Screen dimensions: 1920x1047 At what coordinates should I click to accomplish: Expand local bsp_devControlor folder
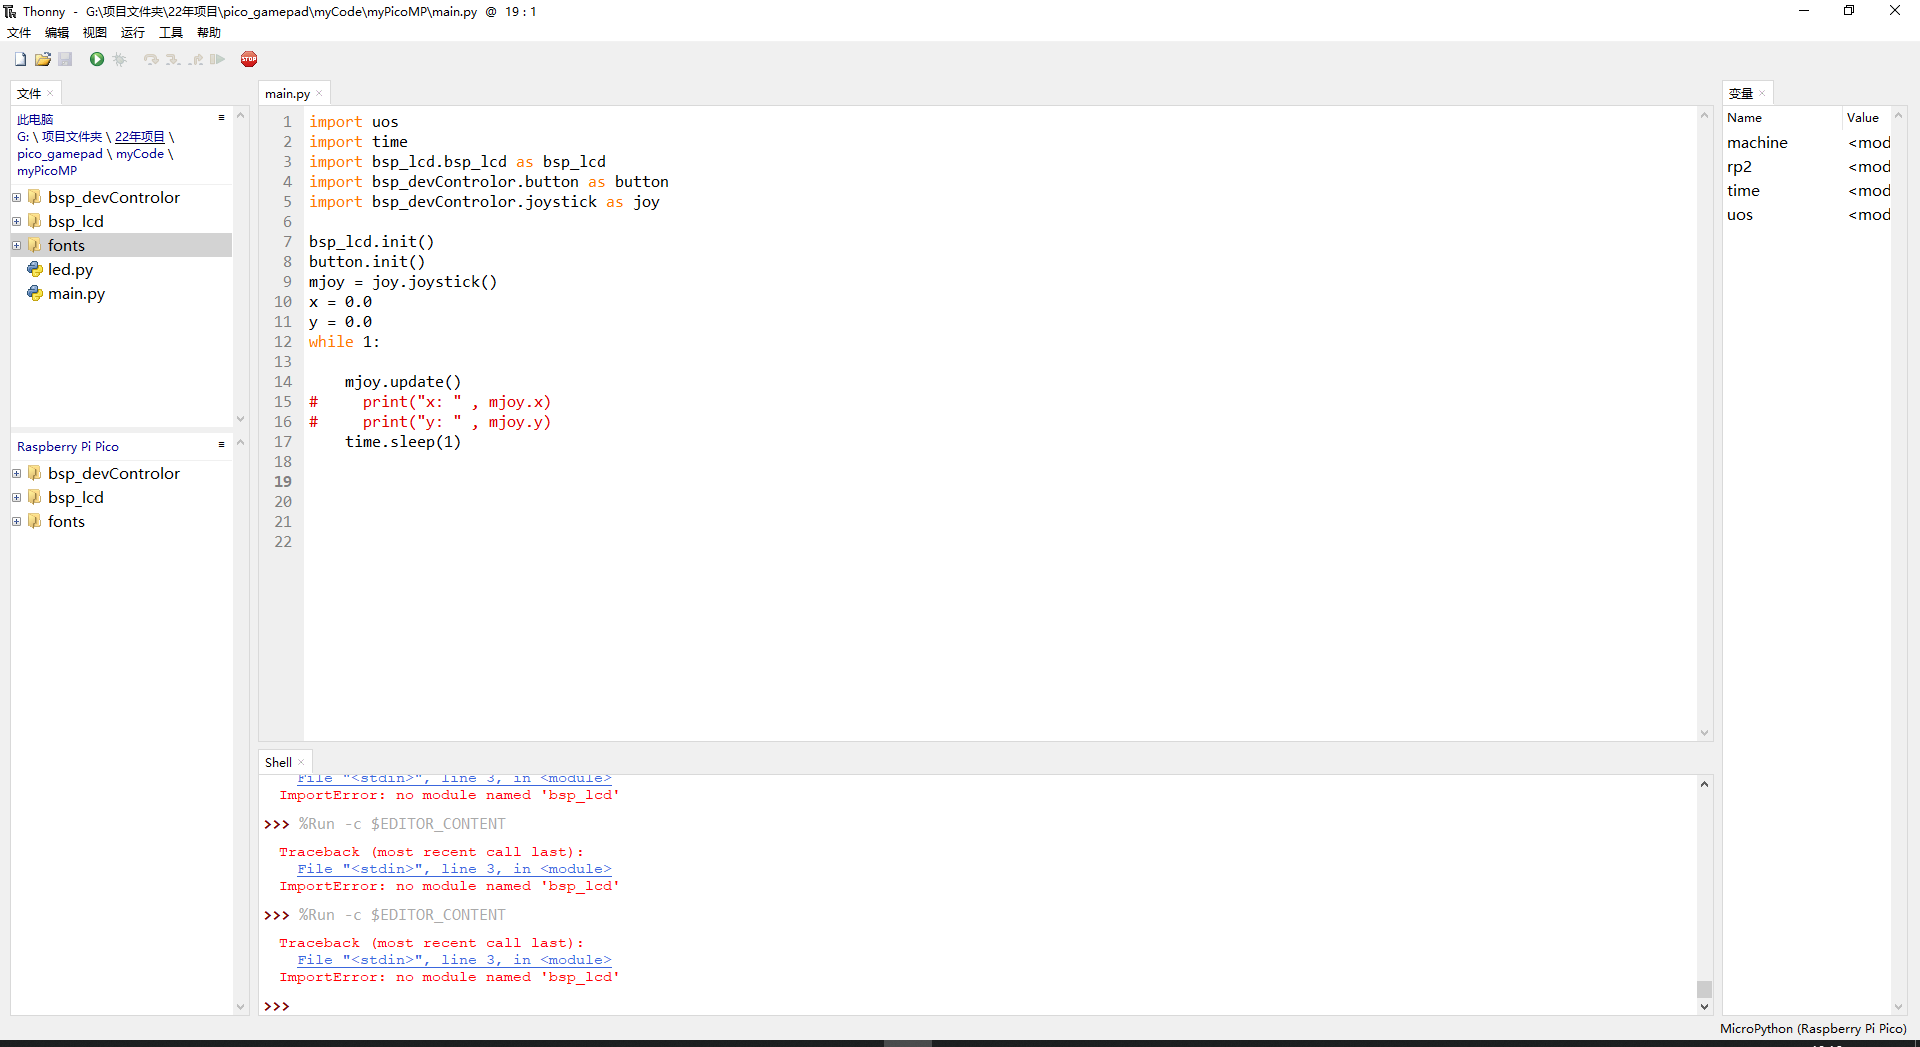(17, 198)
